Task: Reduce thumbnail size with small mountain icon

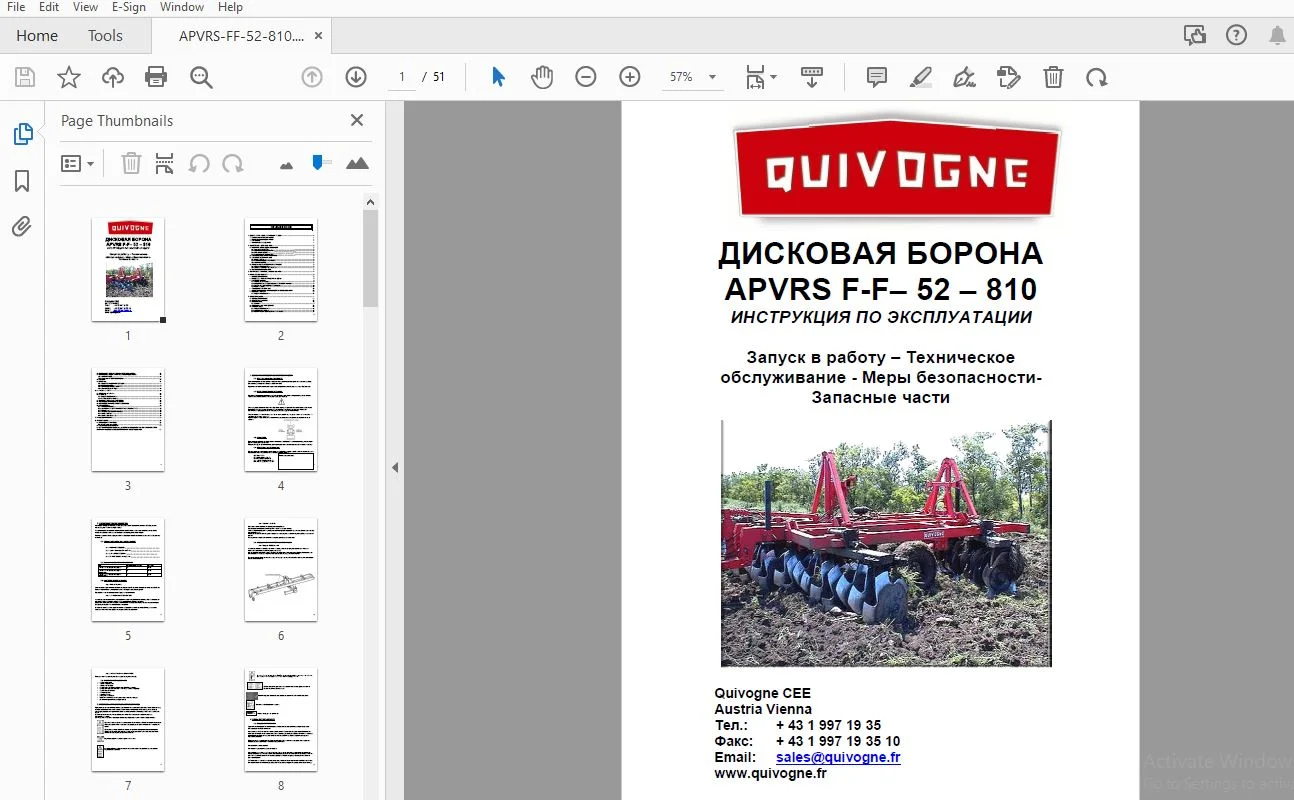Action: click(287, 164)
